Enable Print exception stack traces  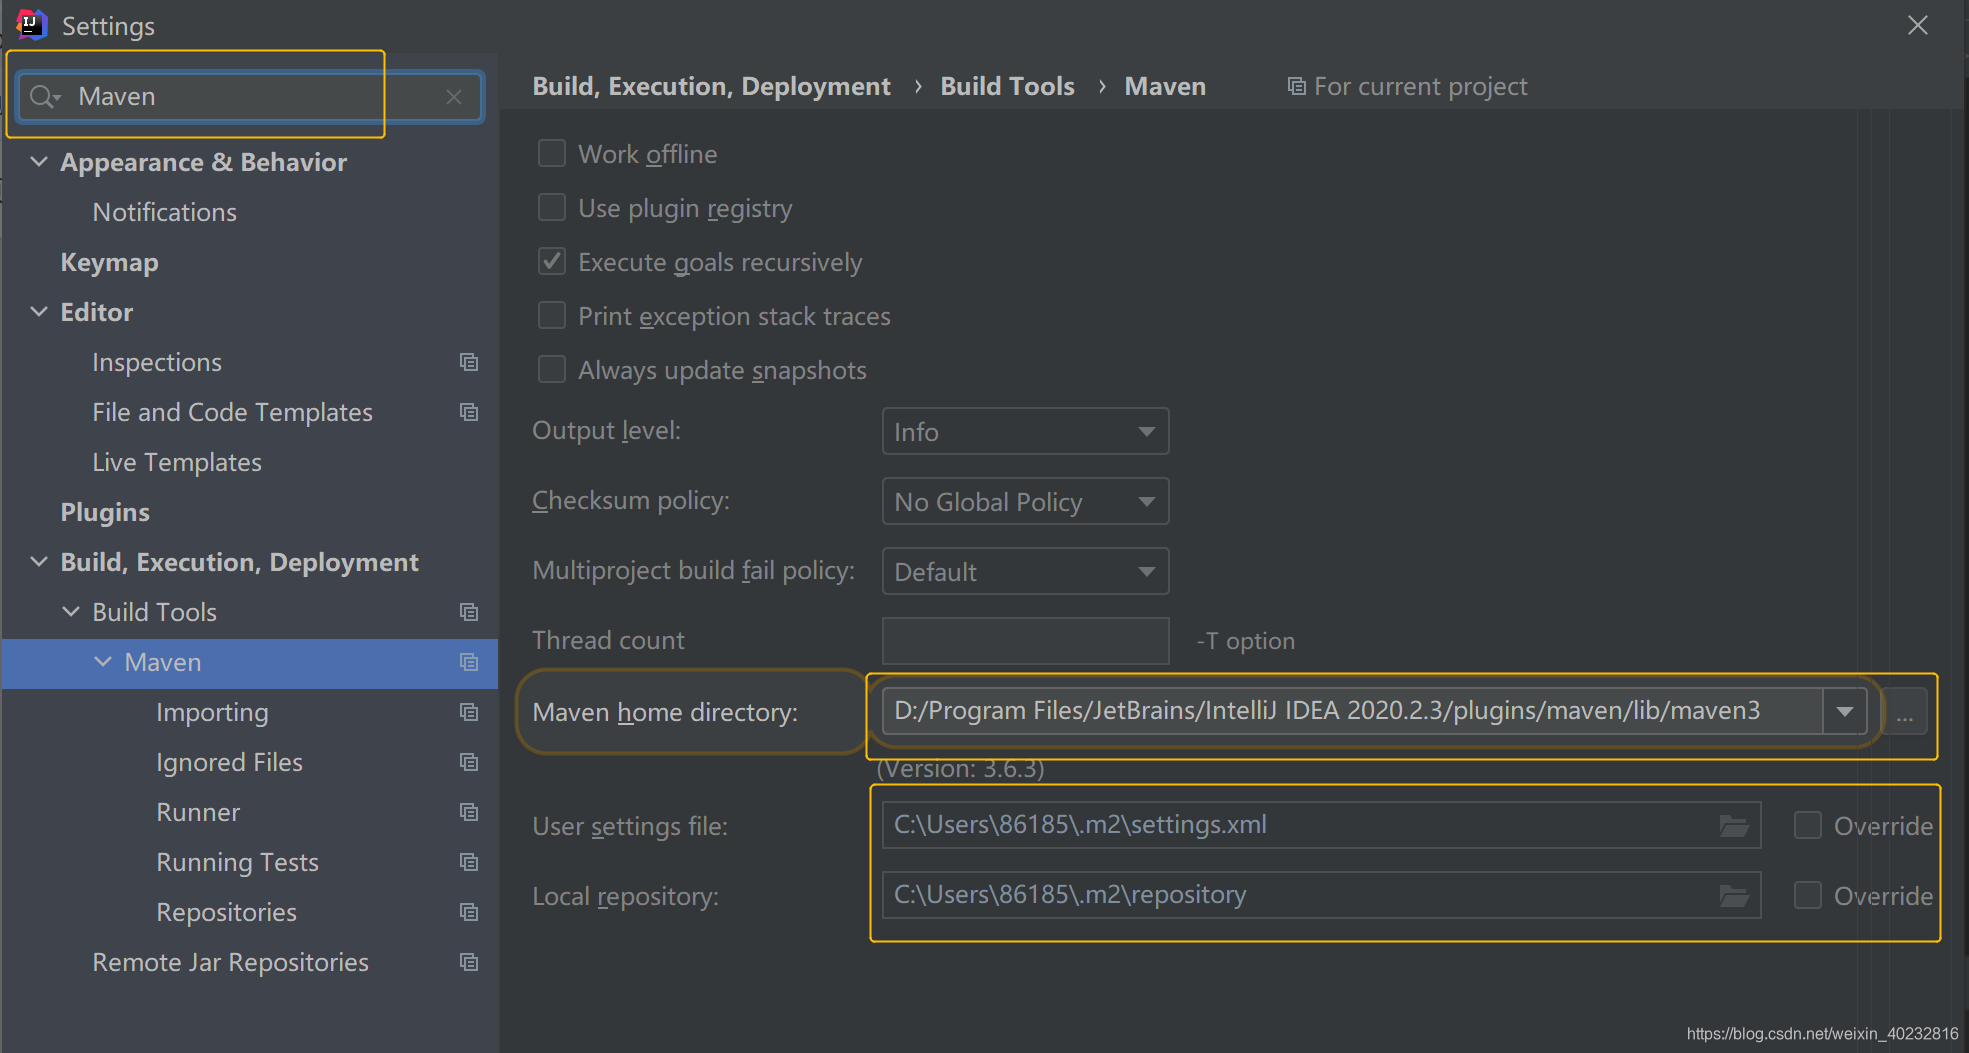552,315
